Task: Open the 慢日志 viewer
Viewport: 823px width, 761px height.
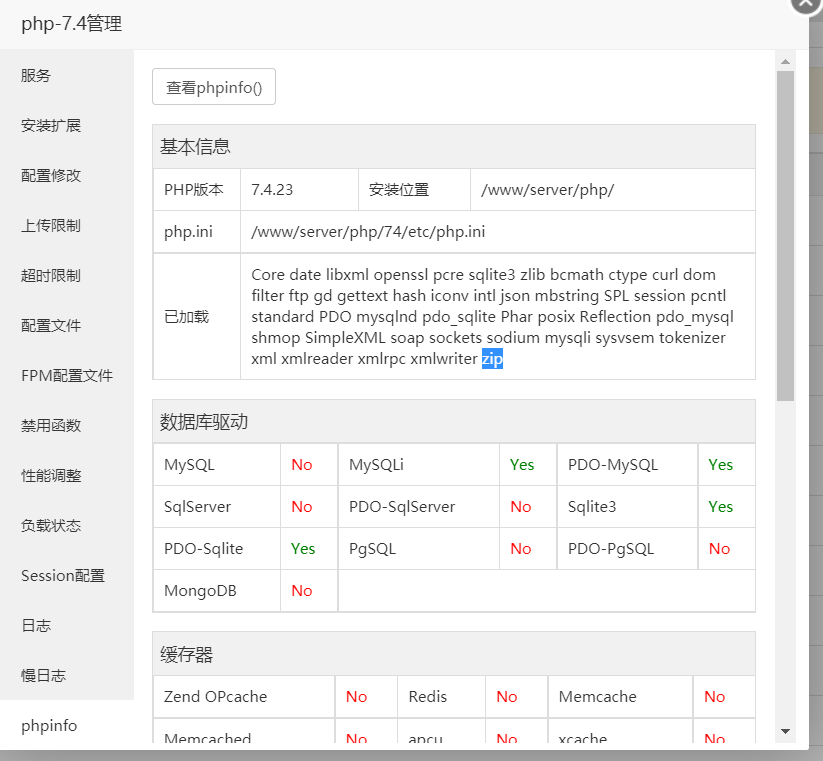Action: point(43,675)
